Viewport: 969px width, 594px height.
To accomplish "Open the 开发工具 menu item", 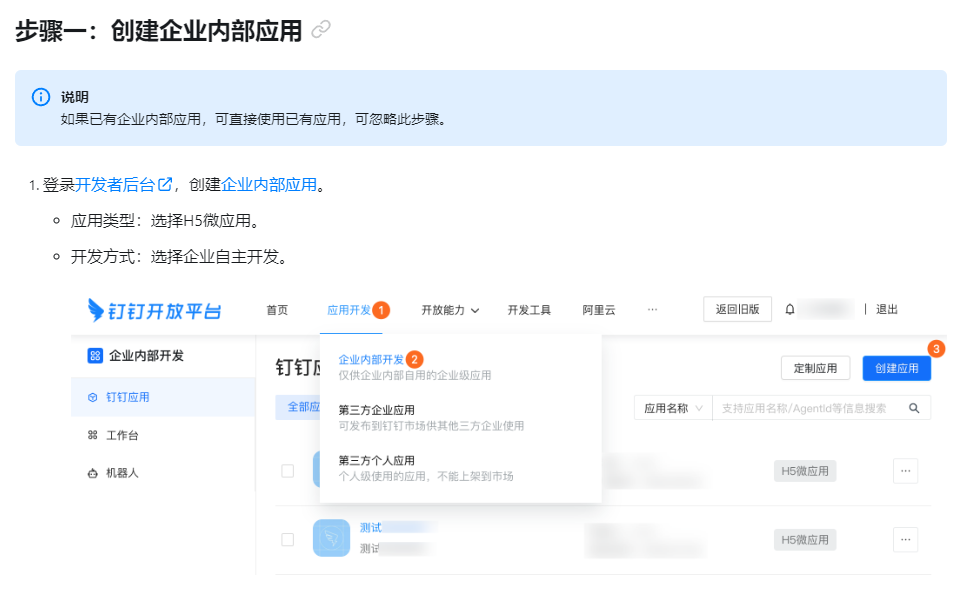I will (x=529, y=310).
